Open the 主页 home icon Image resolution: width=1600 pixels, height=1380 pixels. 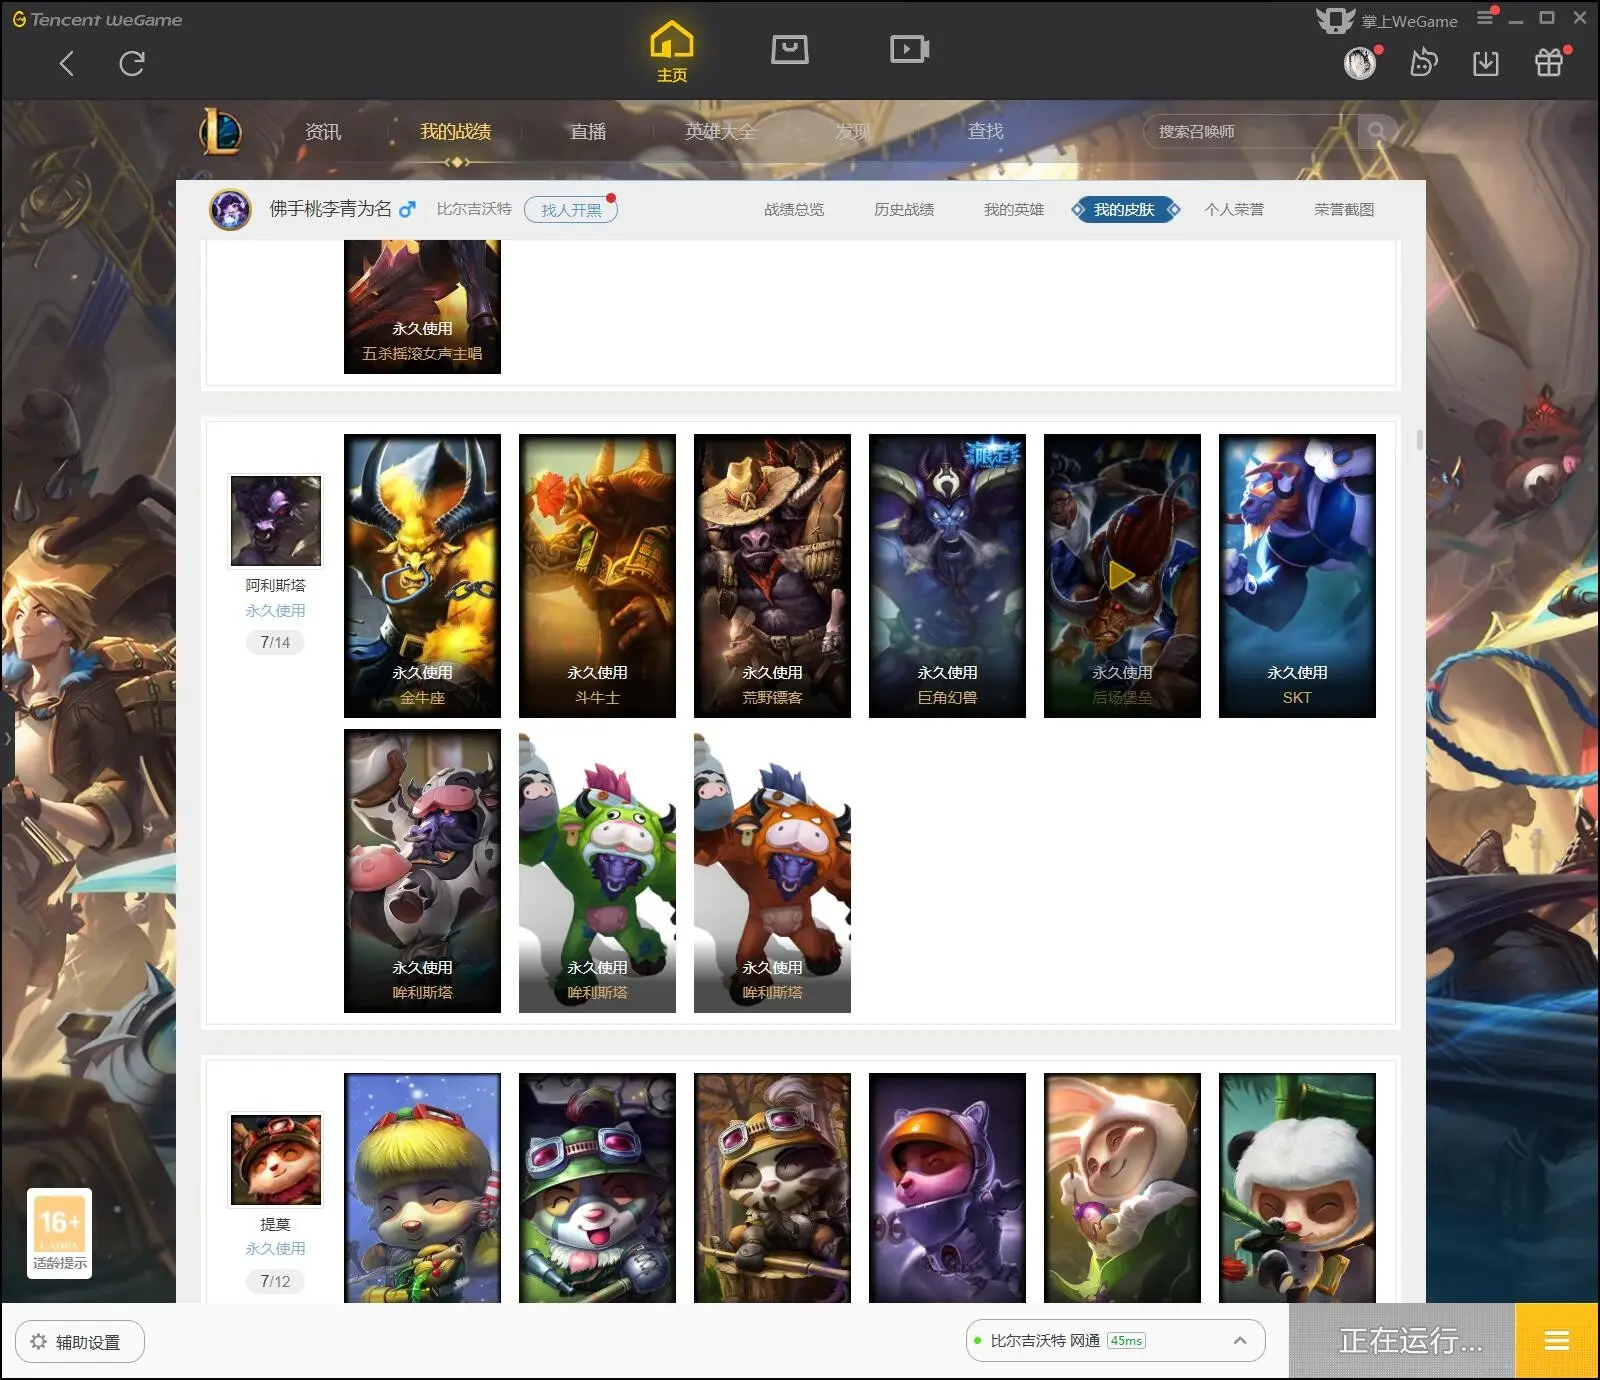(x=672, y=52)
